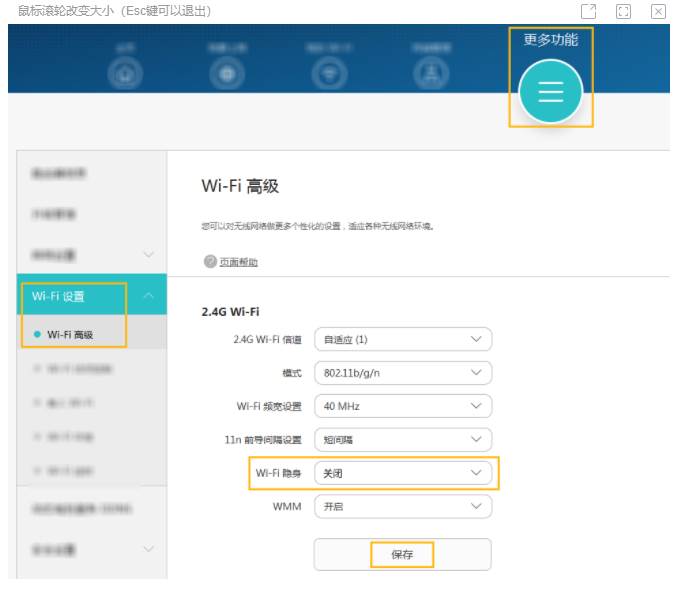The image size is (678, 602).
Task: Open the Wi-Fi 频宽设置 40 MHz dropdown
Action: pyautogui.click(x=403, y=407)
